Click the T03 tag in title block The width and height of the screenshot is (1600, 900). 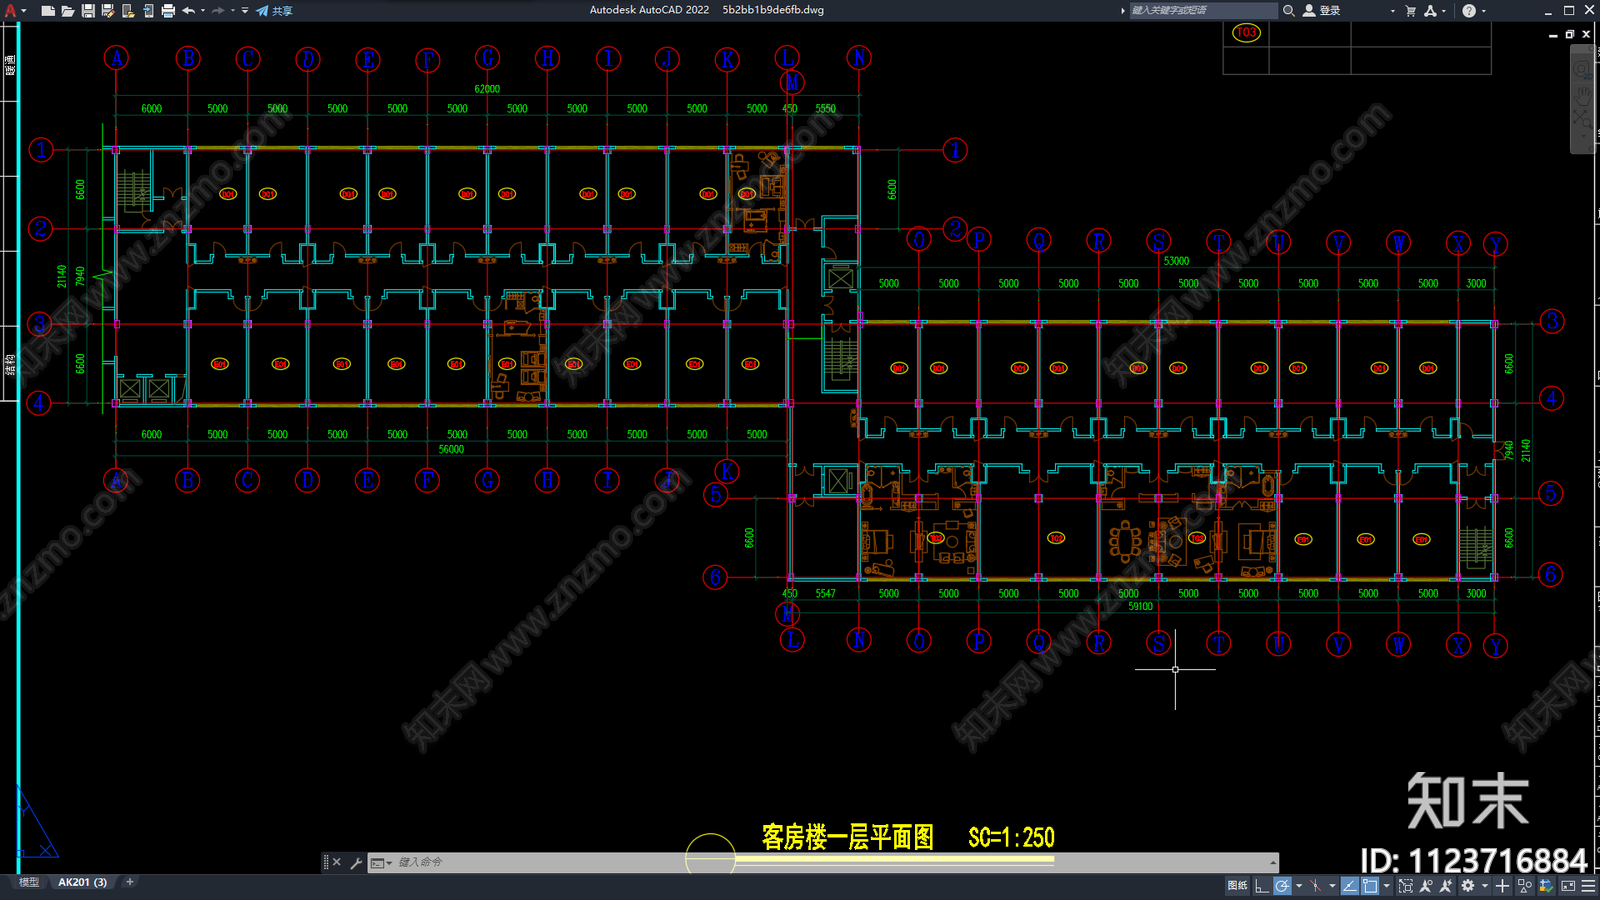[x=1246, y=33]
